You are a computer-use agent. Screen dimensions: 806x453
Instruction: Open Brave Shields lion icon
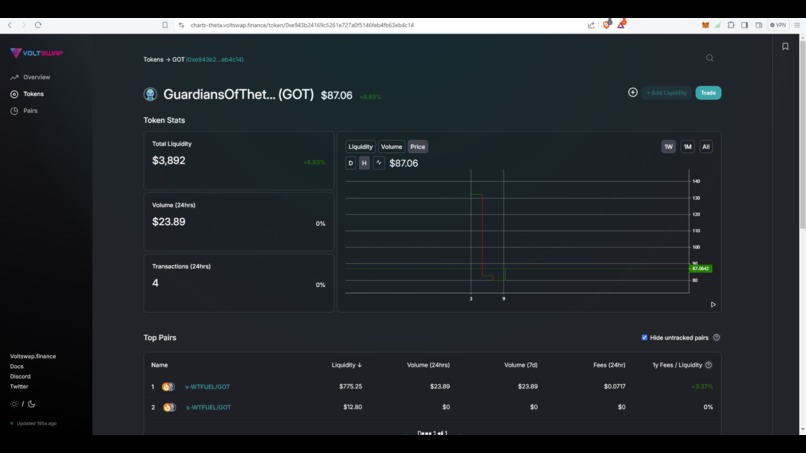[x=607, y=24]
